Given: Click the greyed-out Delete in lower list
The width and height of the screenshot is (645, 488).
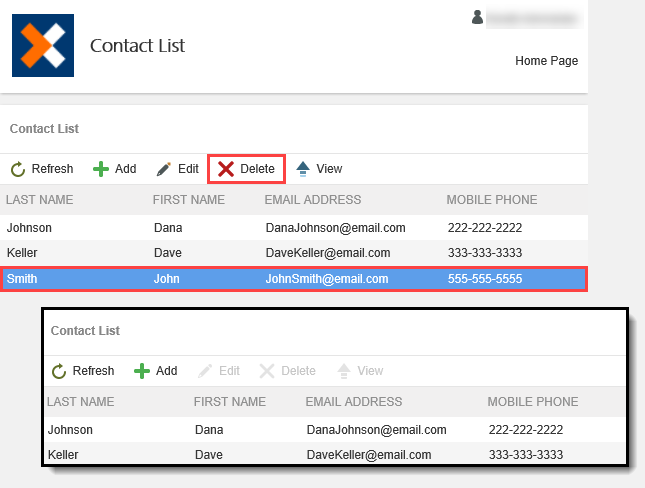Looking at the screenshot, I should [287, 371].
